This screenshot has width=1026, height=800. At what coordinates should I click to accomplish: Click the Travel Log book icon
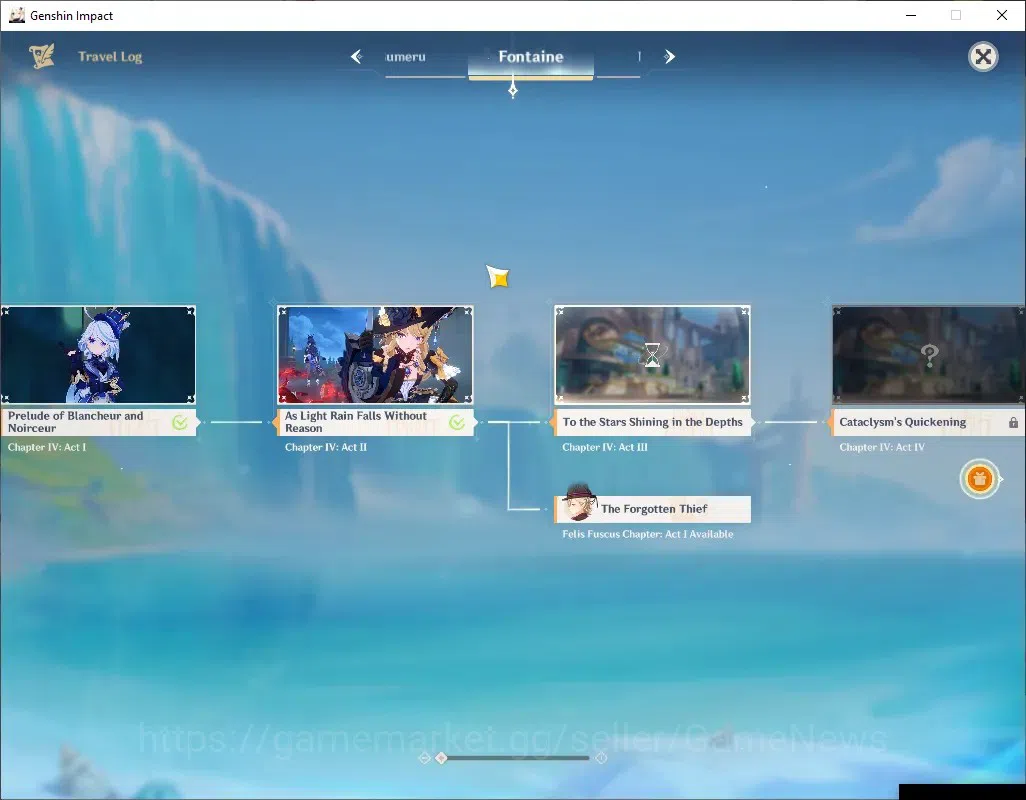tap(41, 56)
